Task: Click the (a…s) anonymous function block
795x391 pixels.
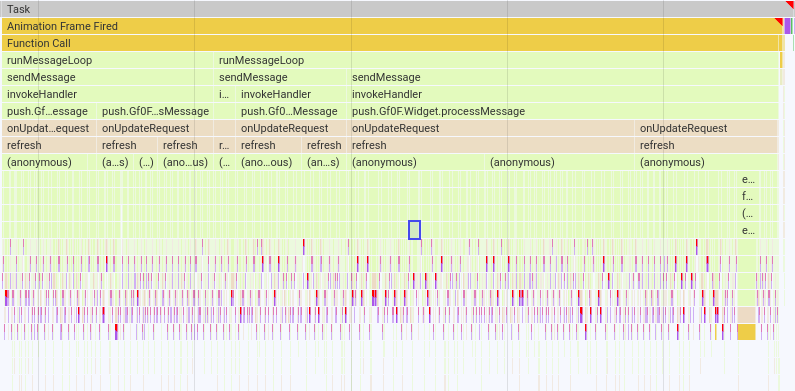Action: pyautogui.click(x=116, y=162)
